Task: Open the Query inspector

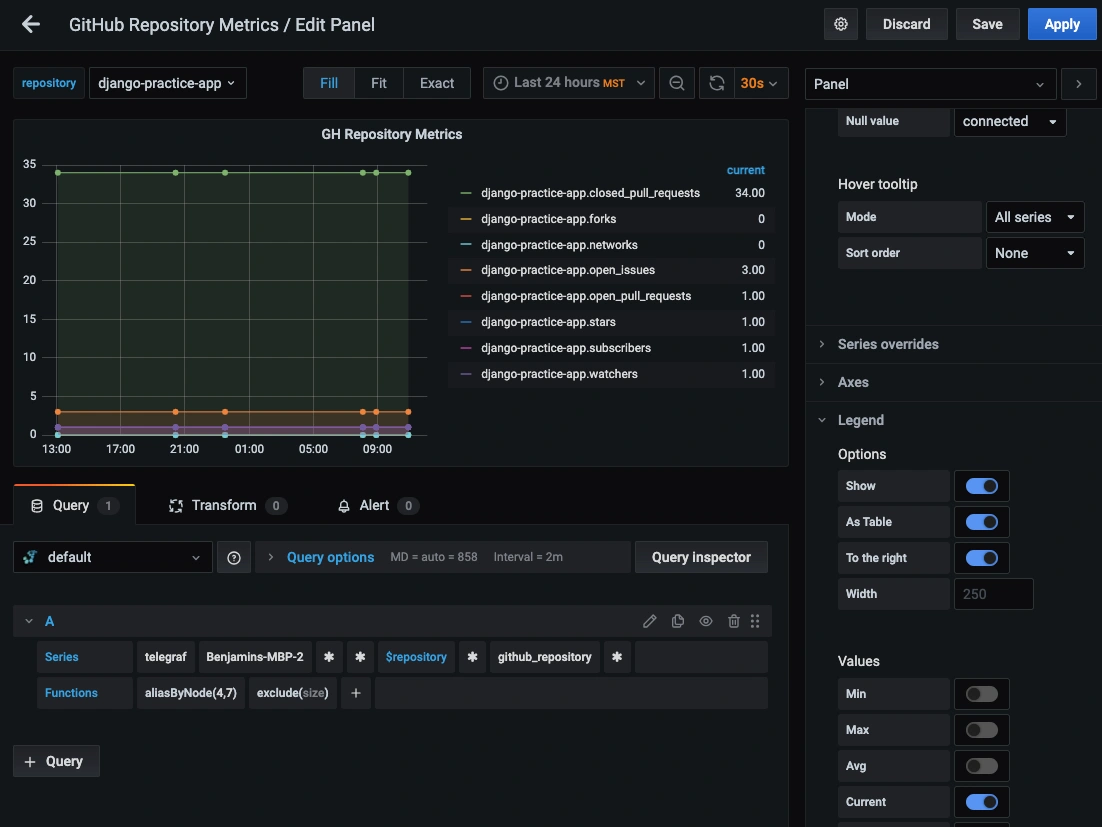Action: tap(701, 557)
